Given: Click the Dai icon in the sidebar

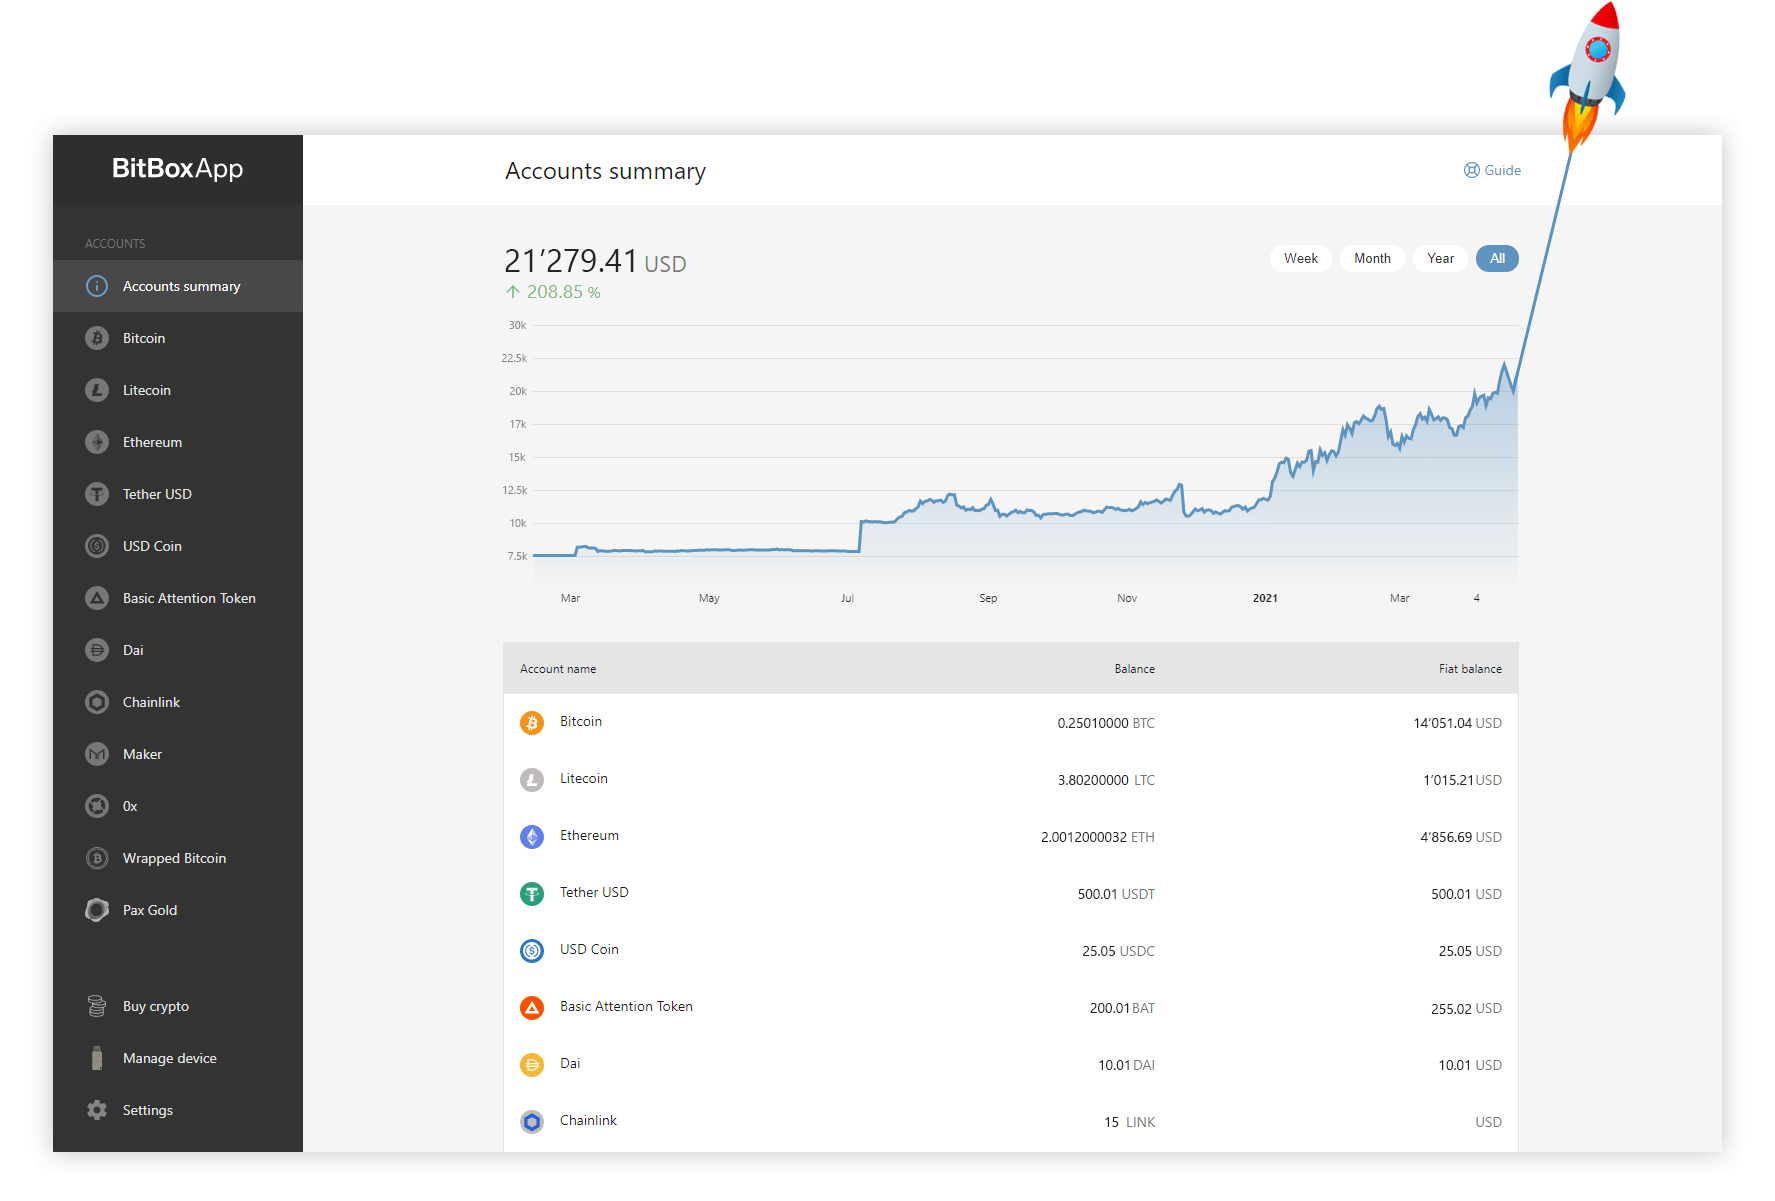Looking at the screenshot, I should pyautogui.click(x=97, y=650).
